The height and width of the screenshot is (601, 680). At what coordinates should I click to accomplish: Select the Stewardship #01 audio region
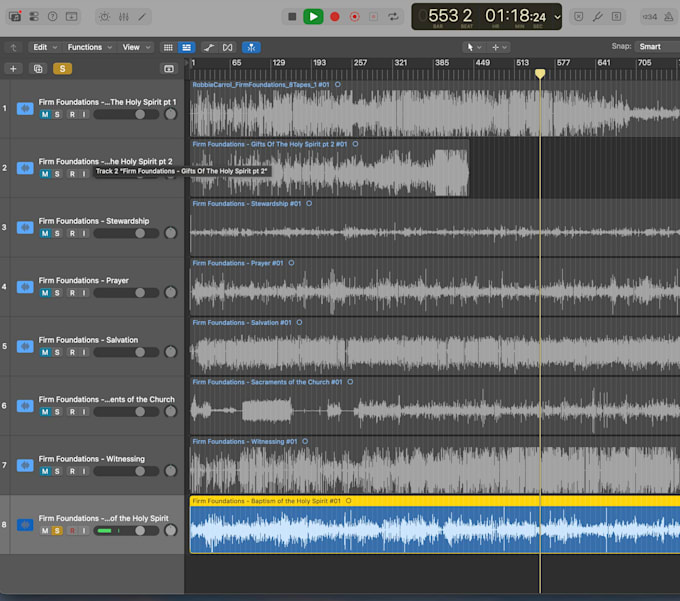pos(435,228)
